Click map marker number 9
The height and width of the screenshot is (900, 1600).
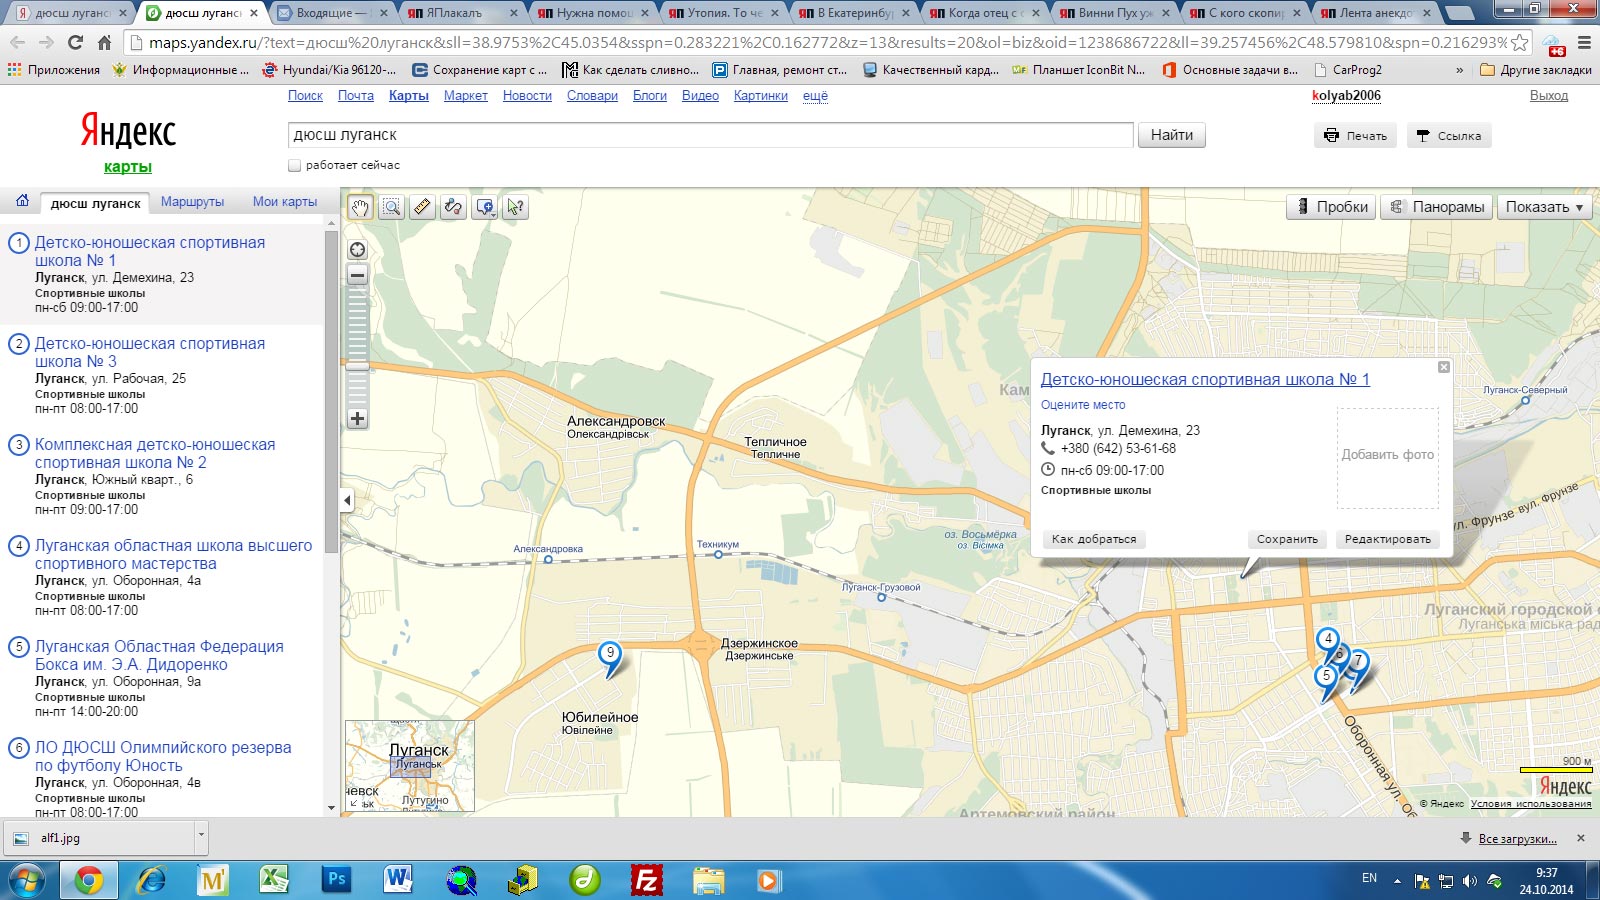(x=610, y=655)
